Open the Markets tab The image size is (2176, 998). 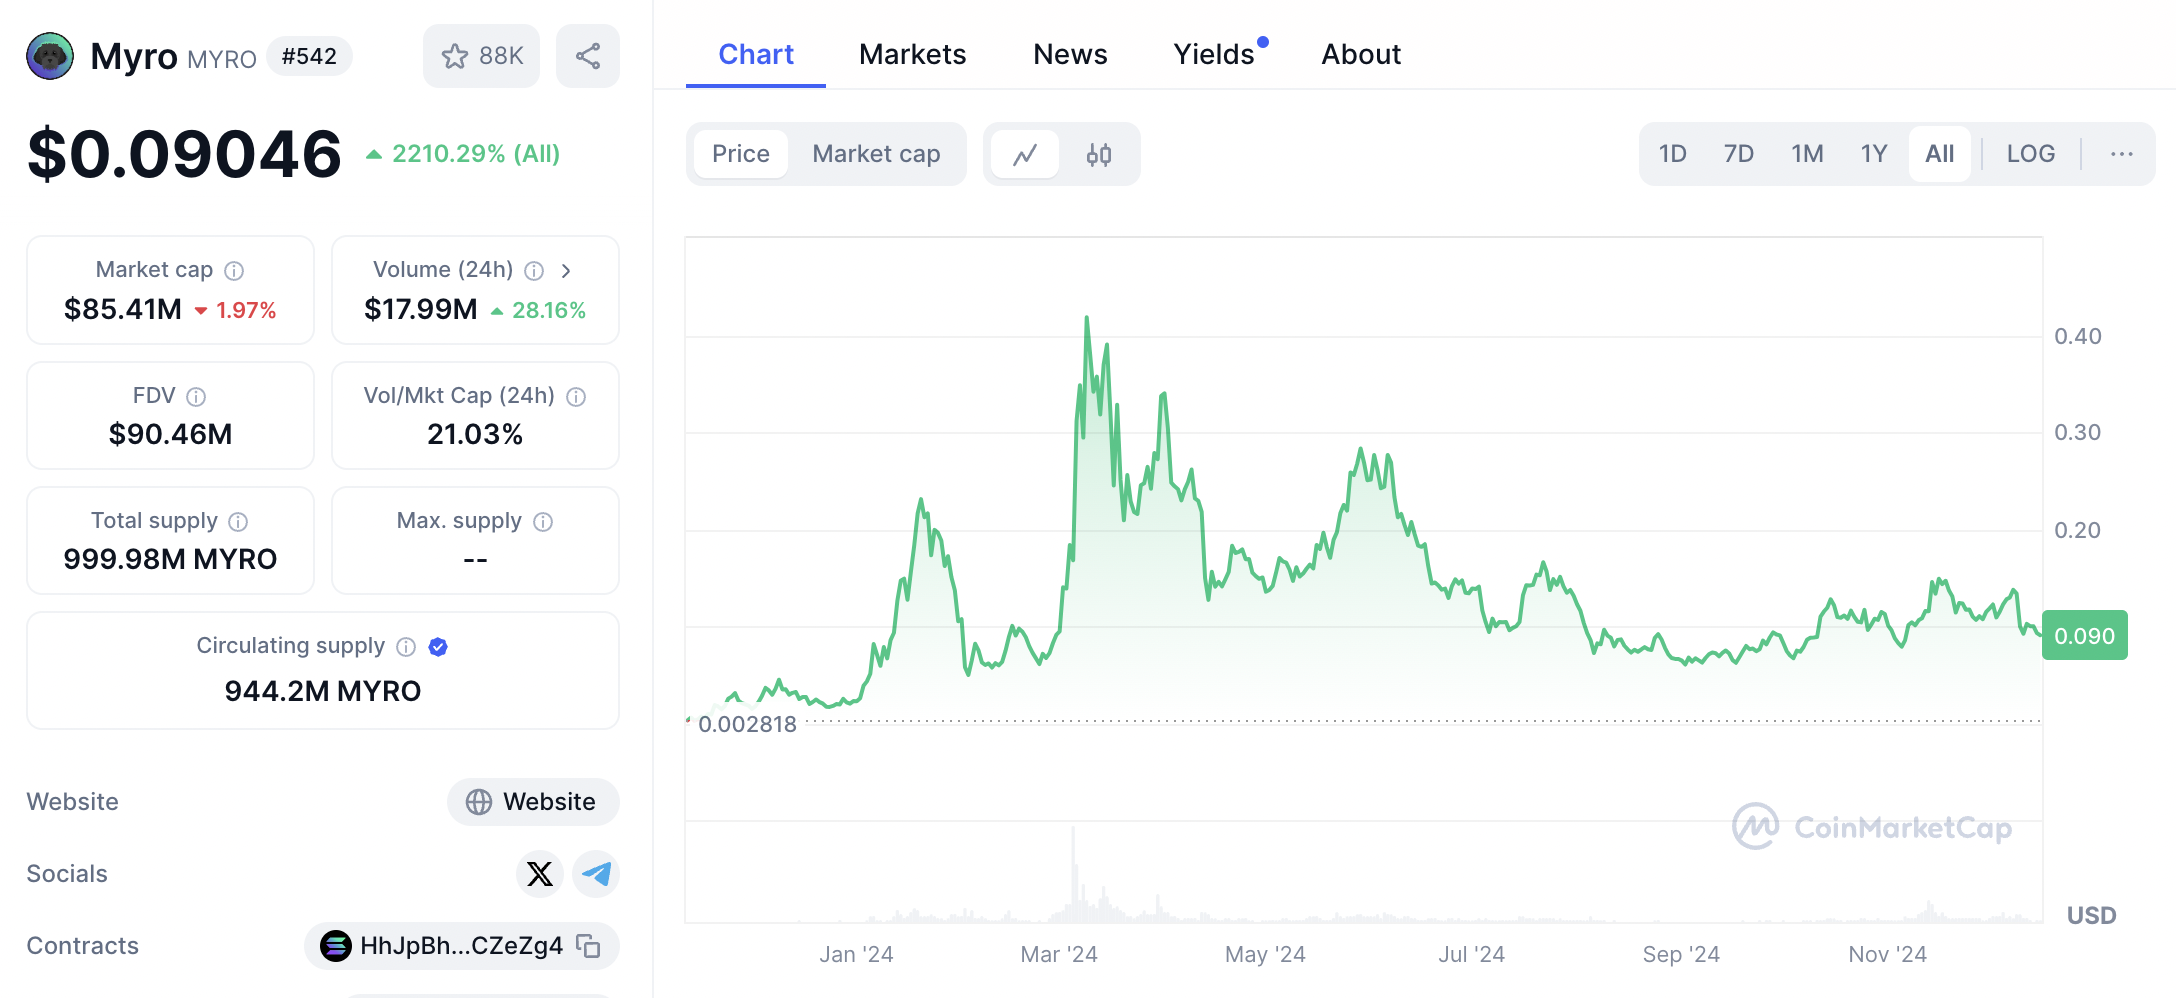[x=913, y=54]
